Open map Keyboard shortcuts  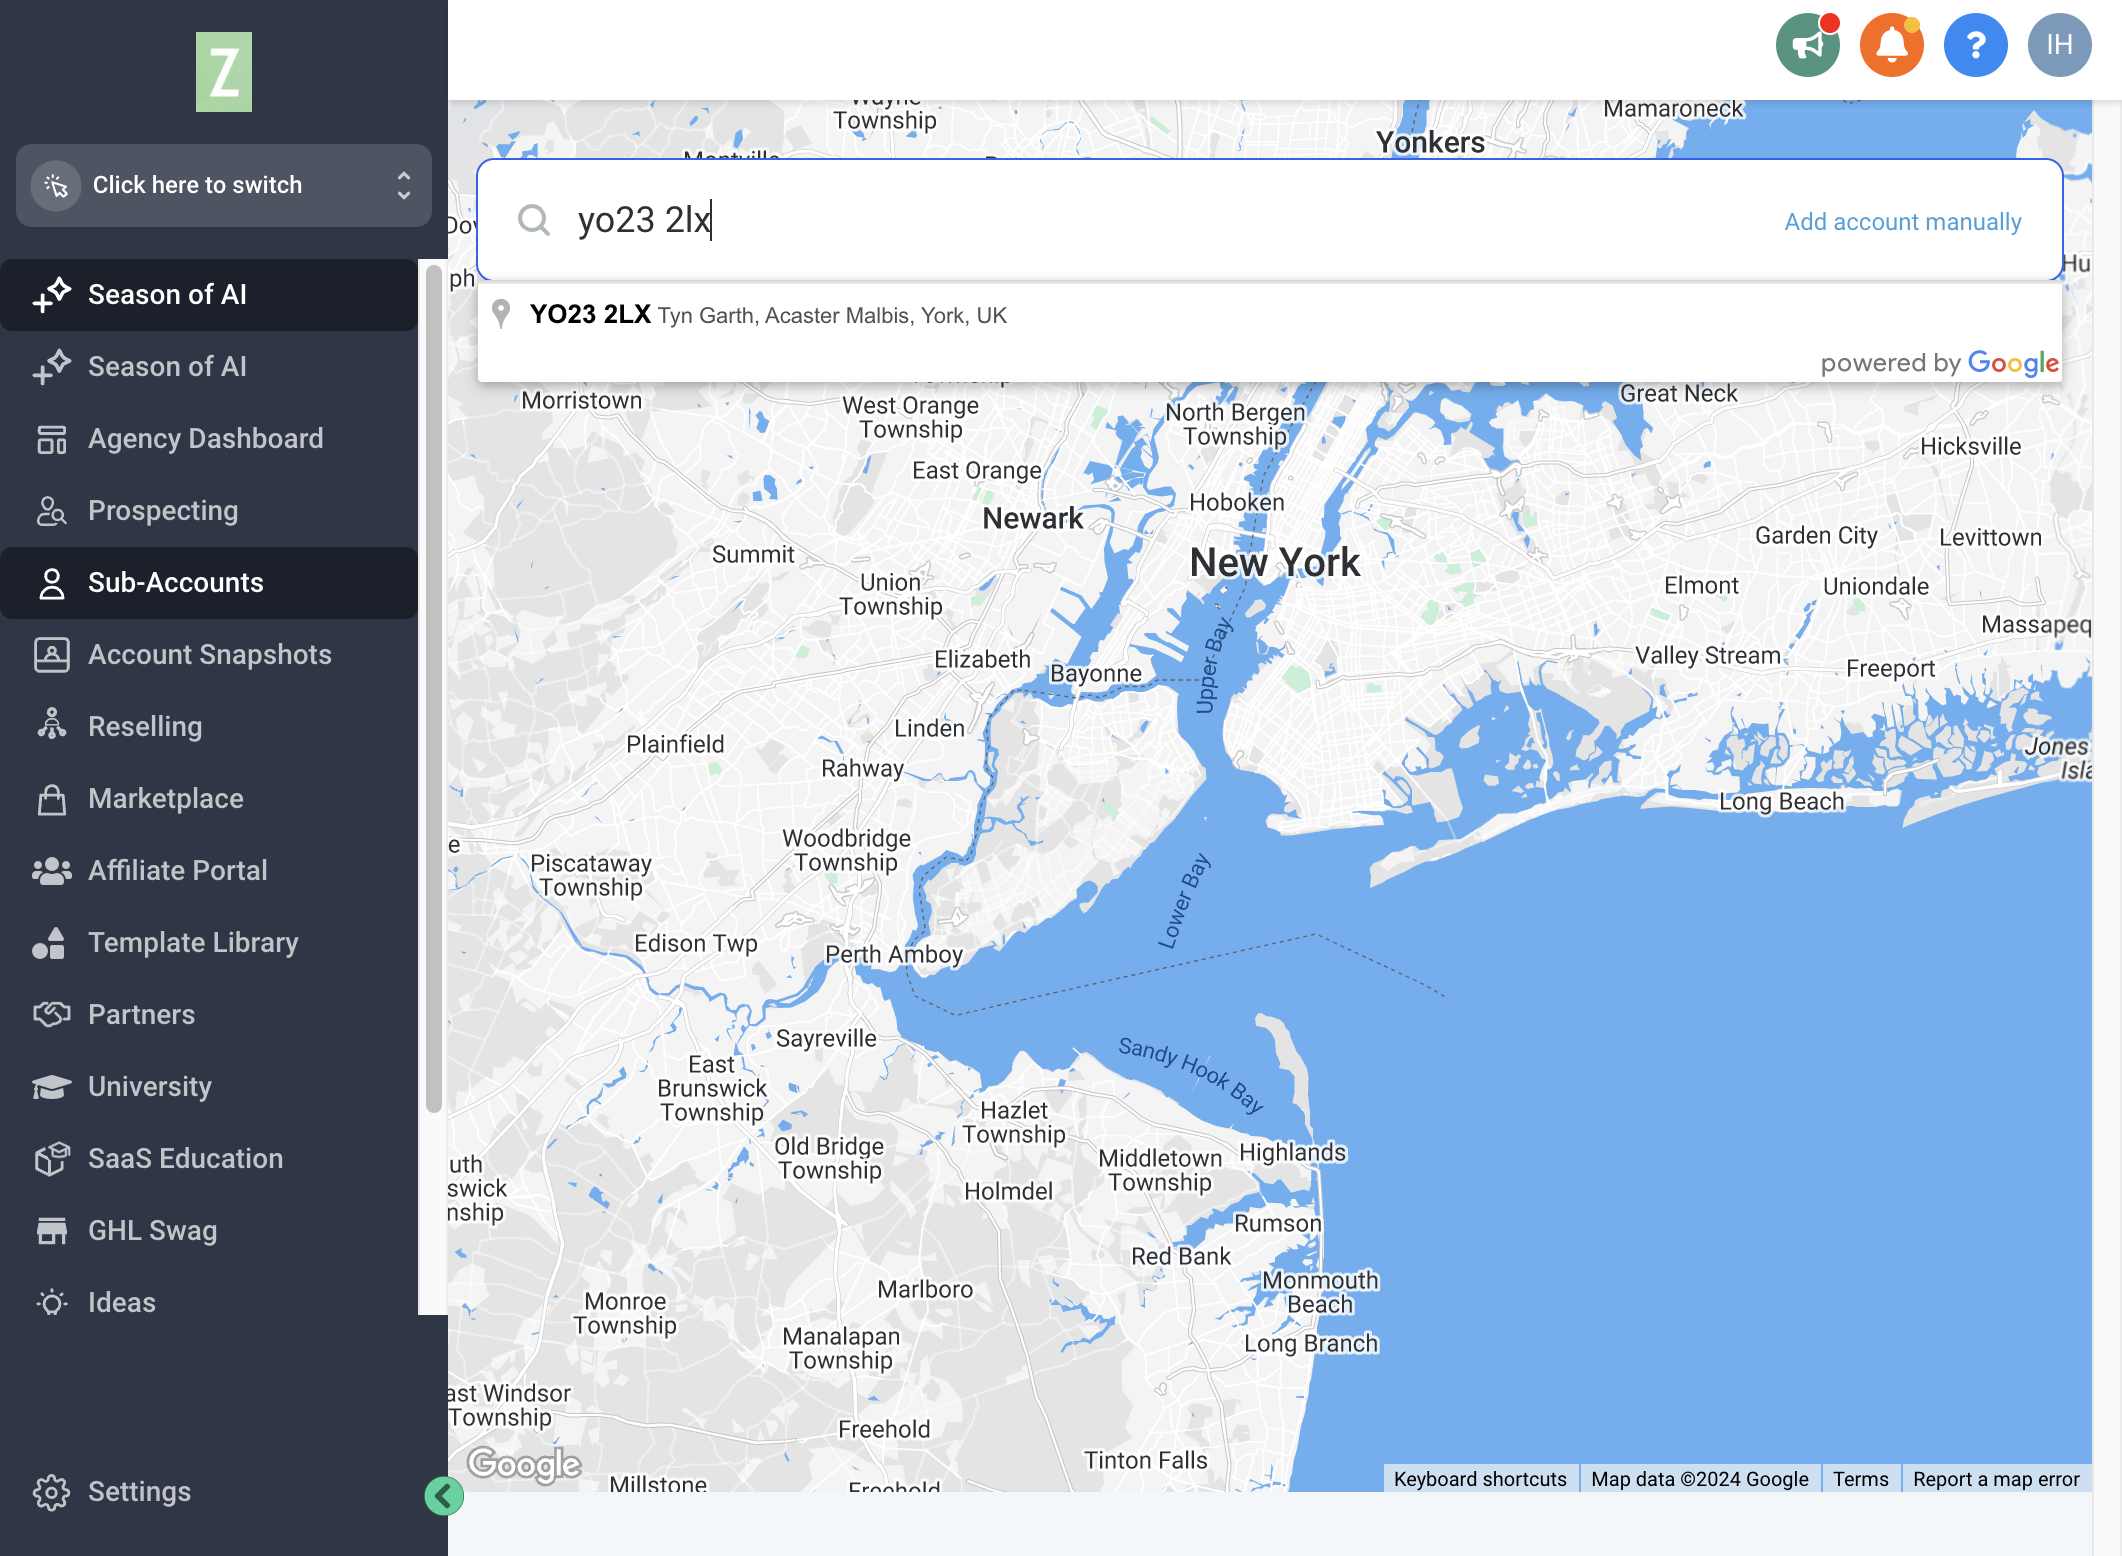[x=1480, y=1479]
